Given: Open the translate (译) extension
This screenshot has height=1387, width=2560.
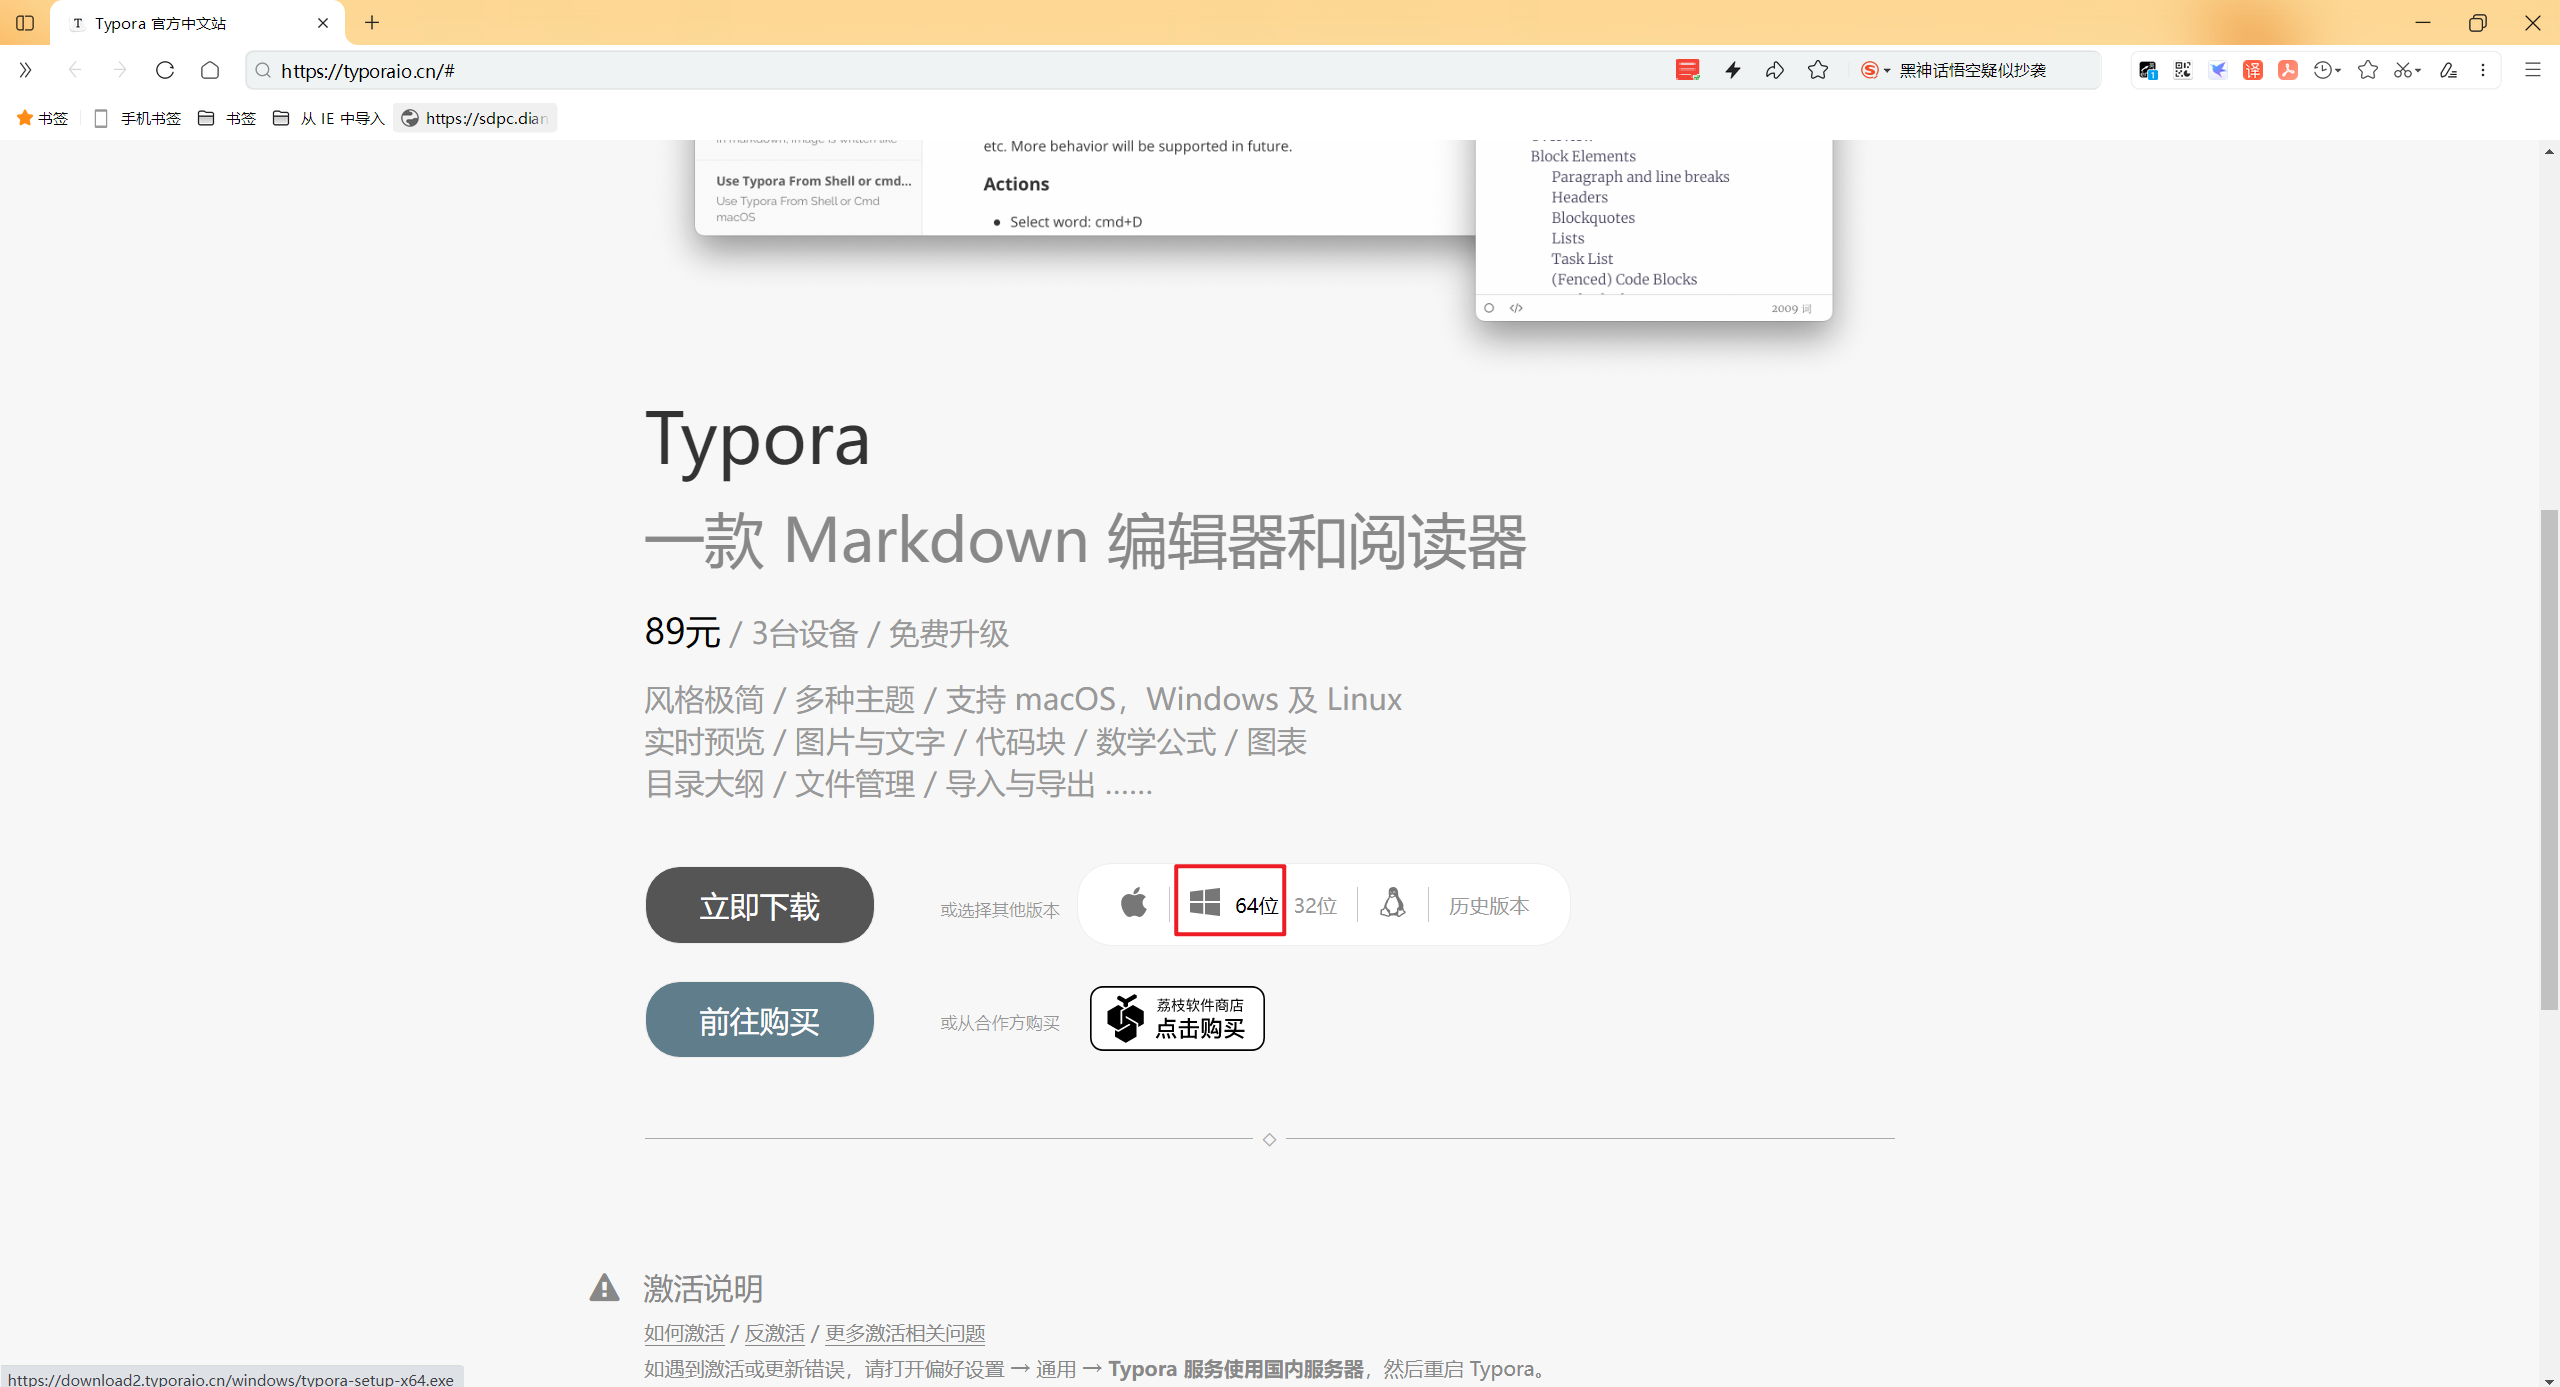Looking at the screenshot, I should pyautogui.click(x=2253, y=70).
